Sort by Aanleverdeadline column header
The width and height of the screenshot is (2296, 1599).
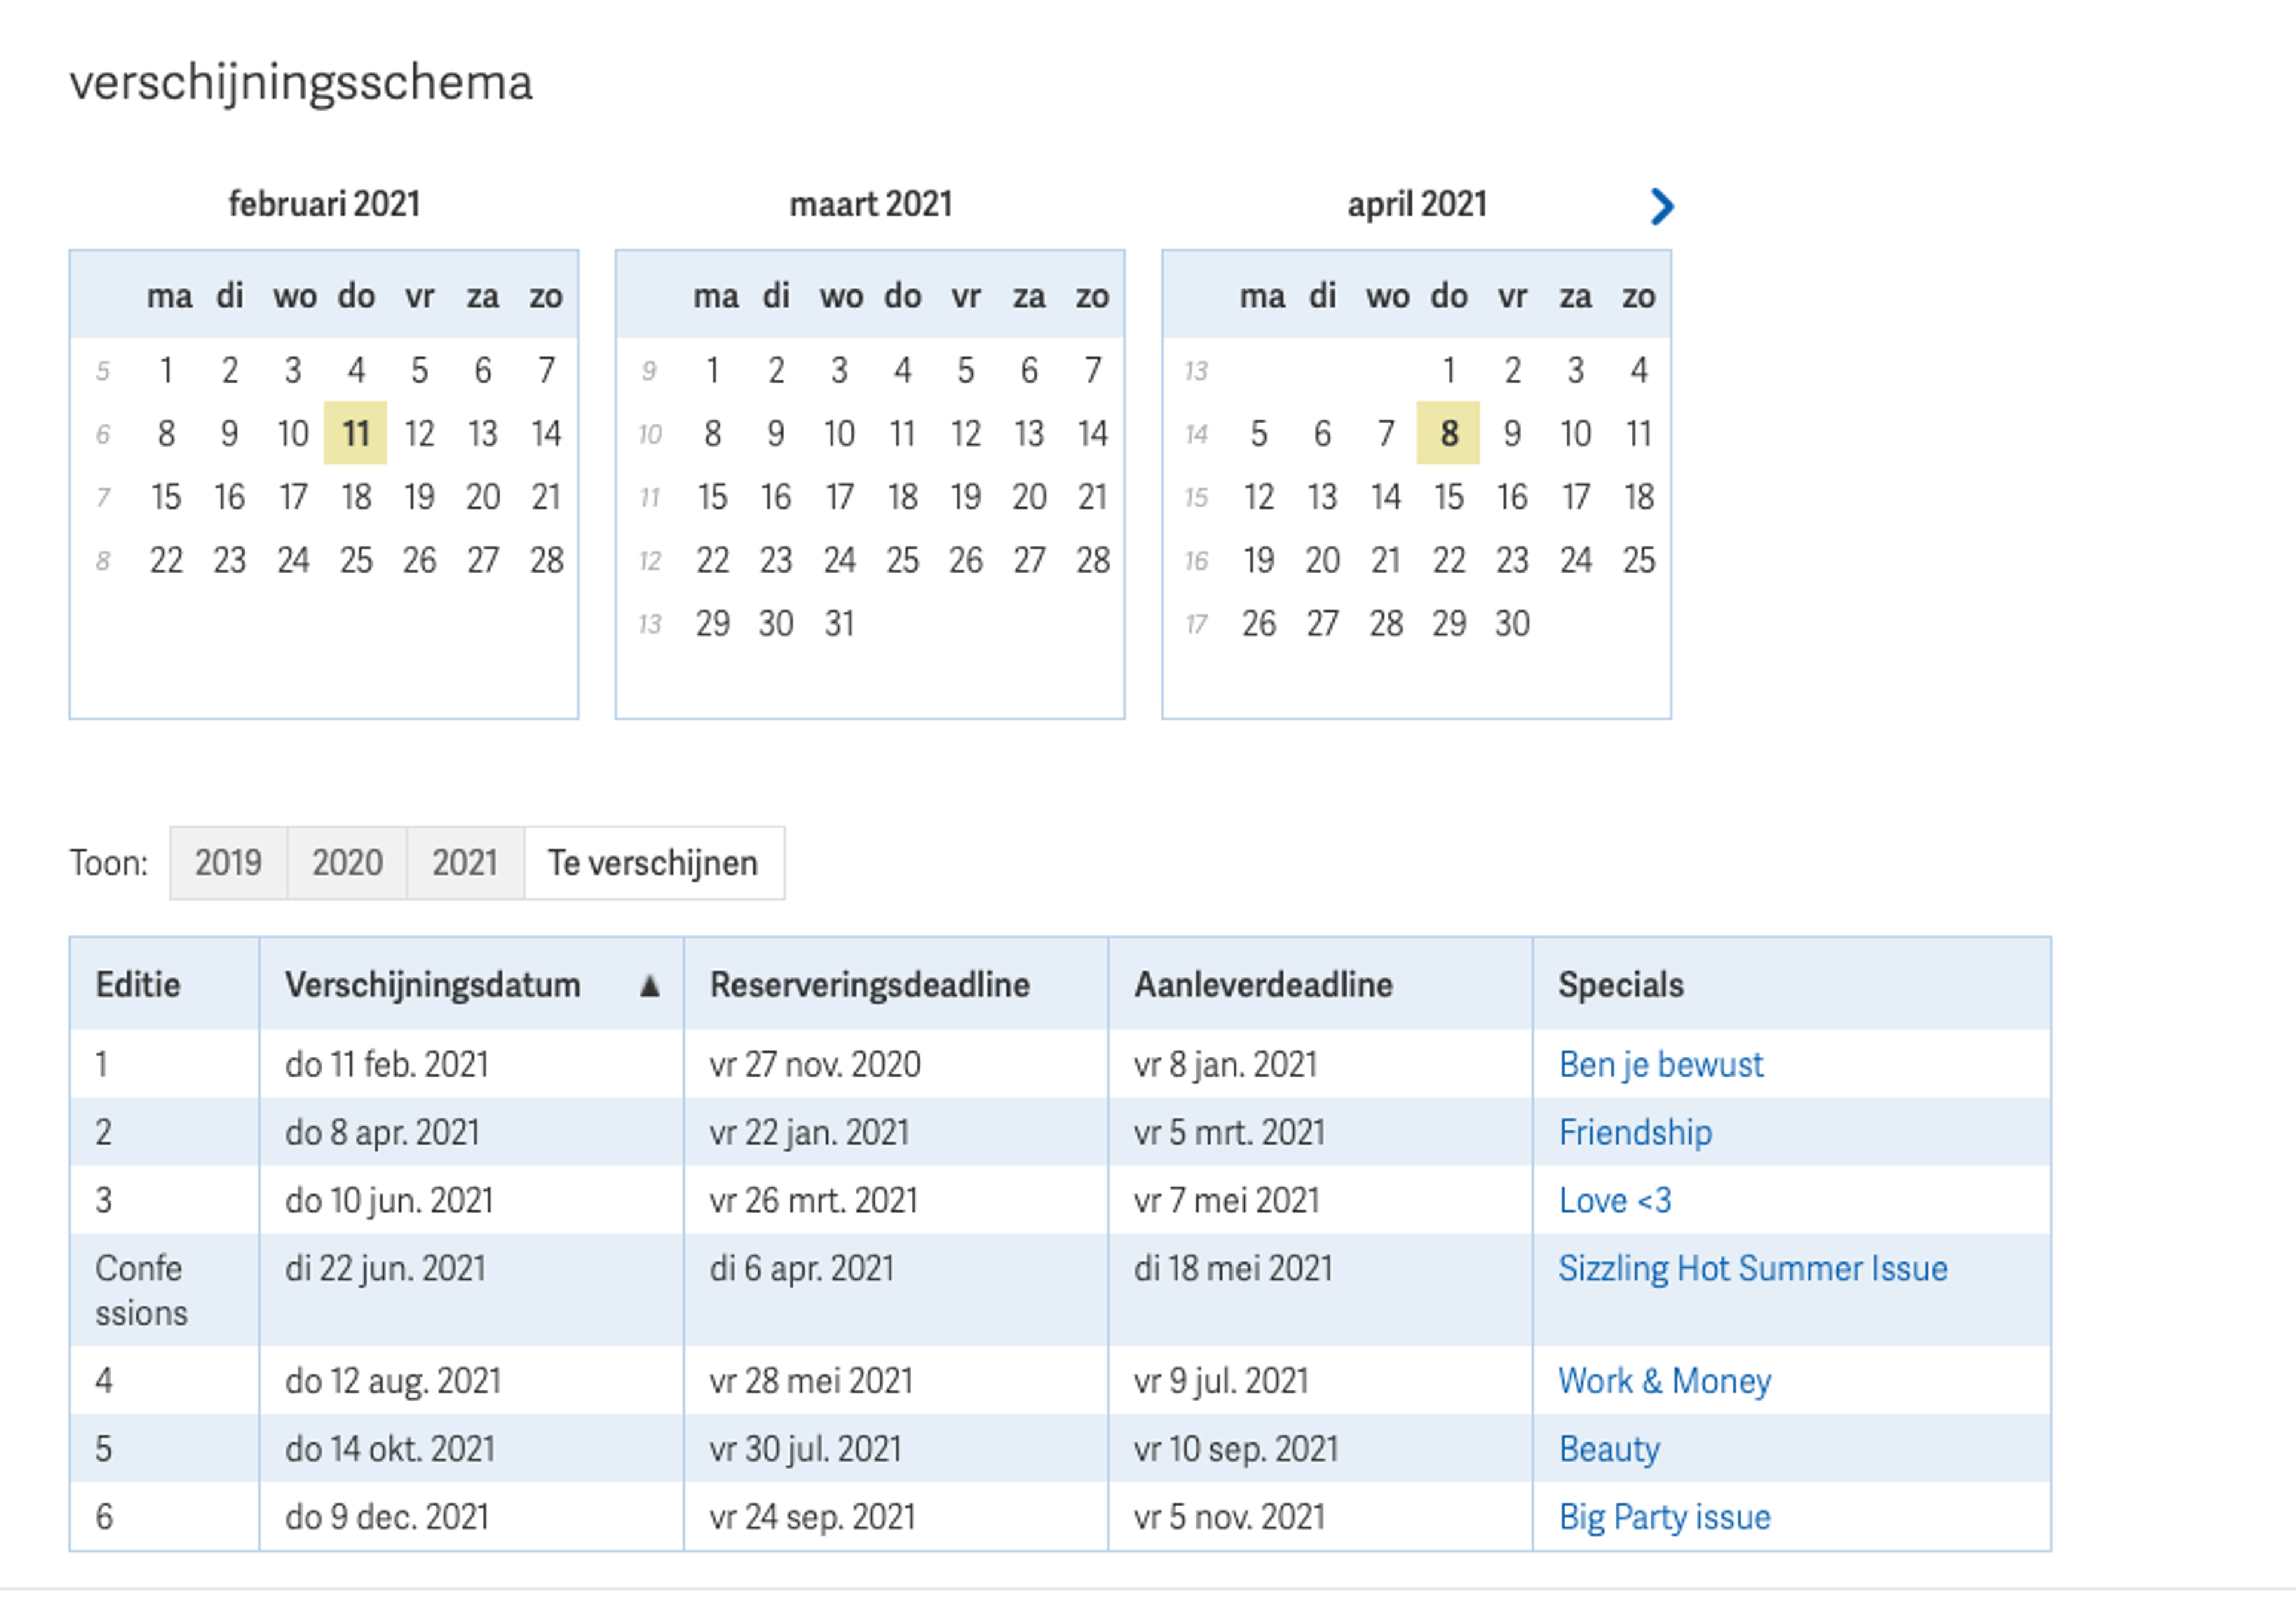[1263, 985]
